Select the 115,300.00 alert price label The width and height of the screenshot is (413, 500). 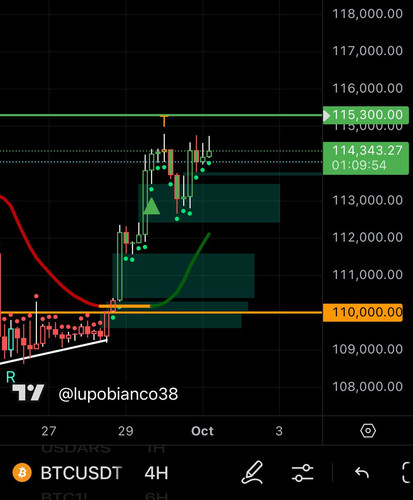[366, 115]
